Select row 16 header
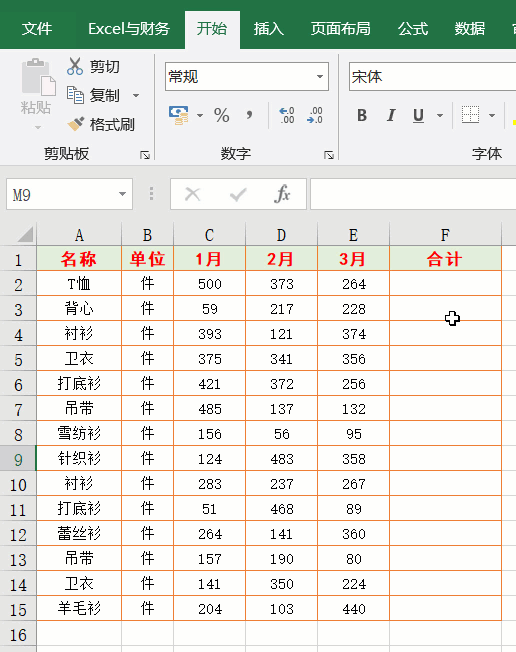516x652 pixels. 18,635
